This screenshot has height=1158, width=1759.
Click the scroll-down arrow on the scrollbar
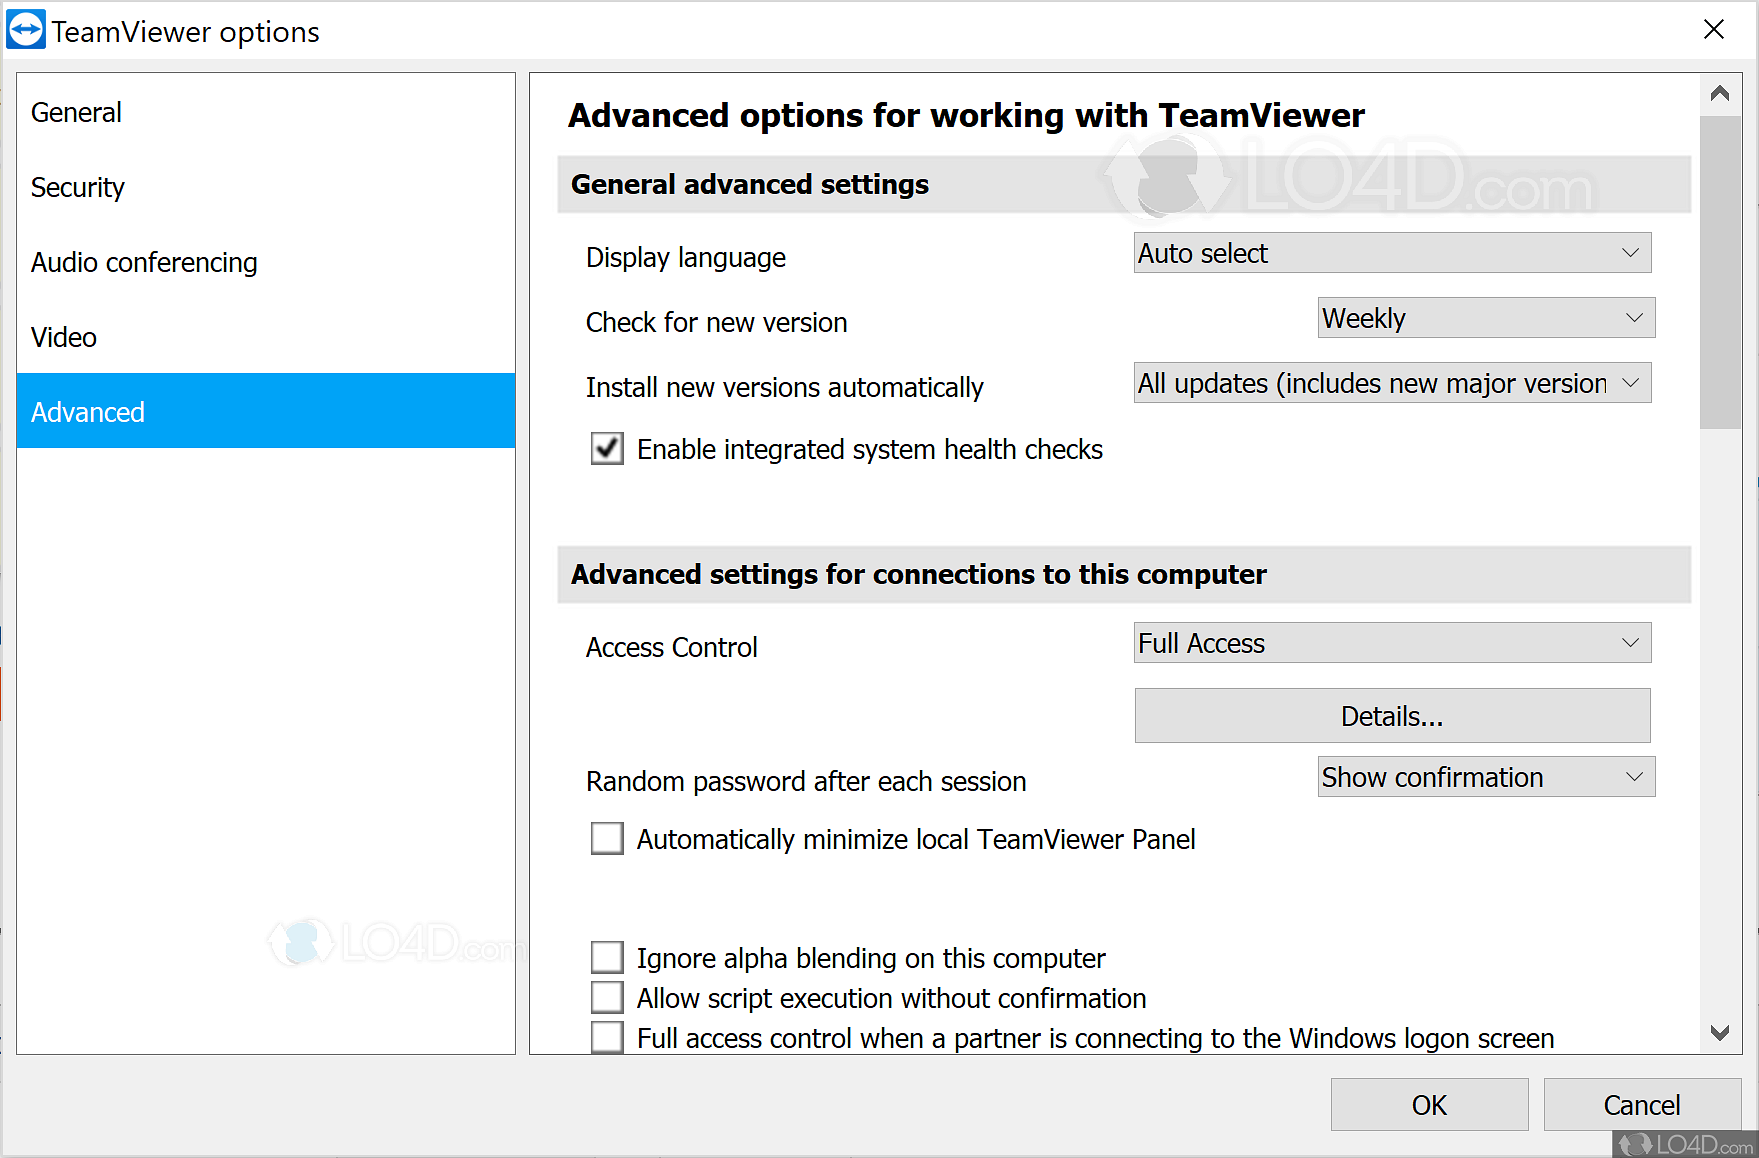[x=1720, y=1033]
